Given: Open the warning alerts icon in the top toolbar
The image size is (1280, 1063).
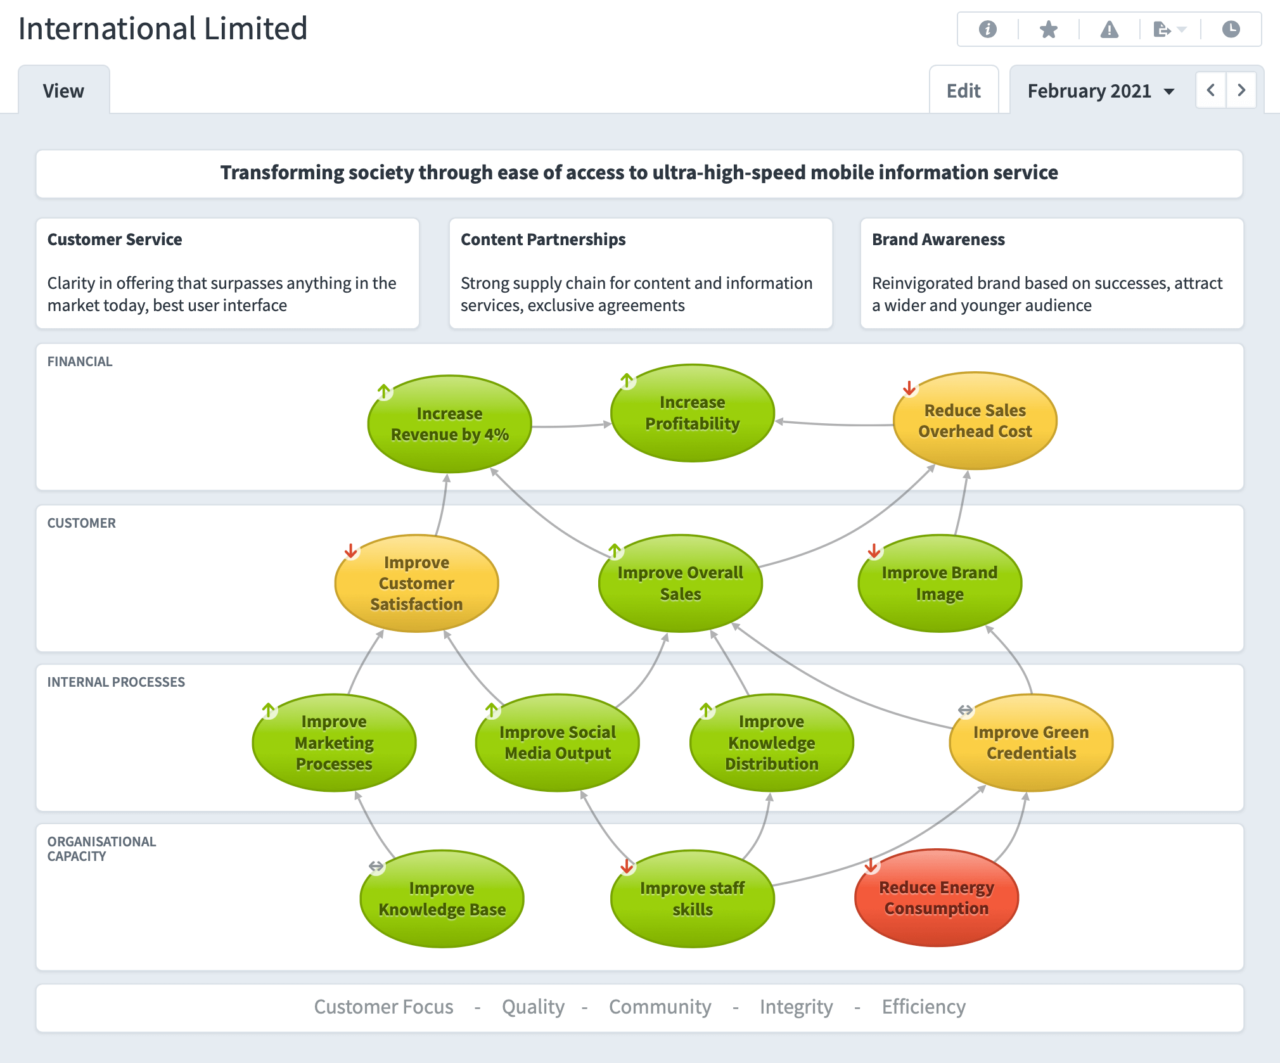Looking at the screenshot, I should click(x=1109, y=29).
